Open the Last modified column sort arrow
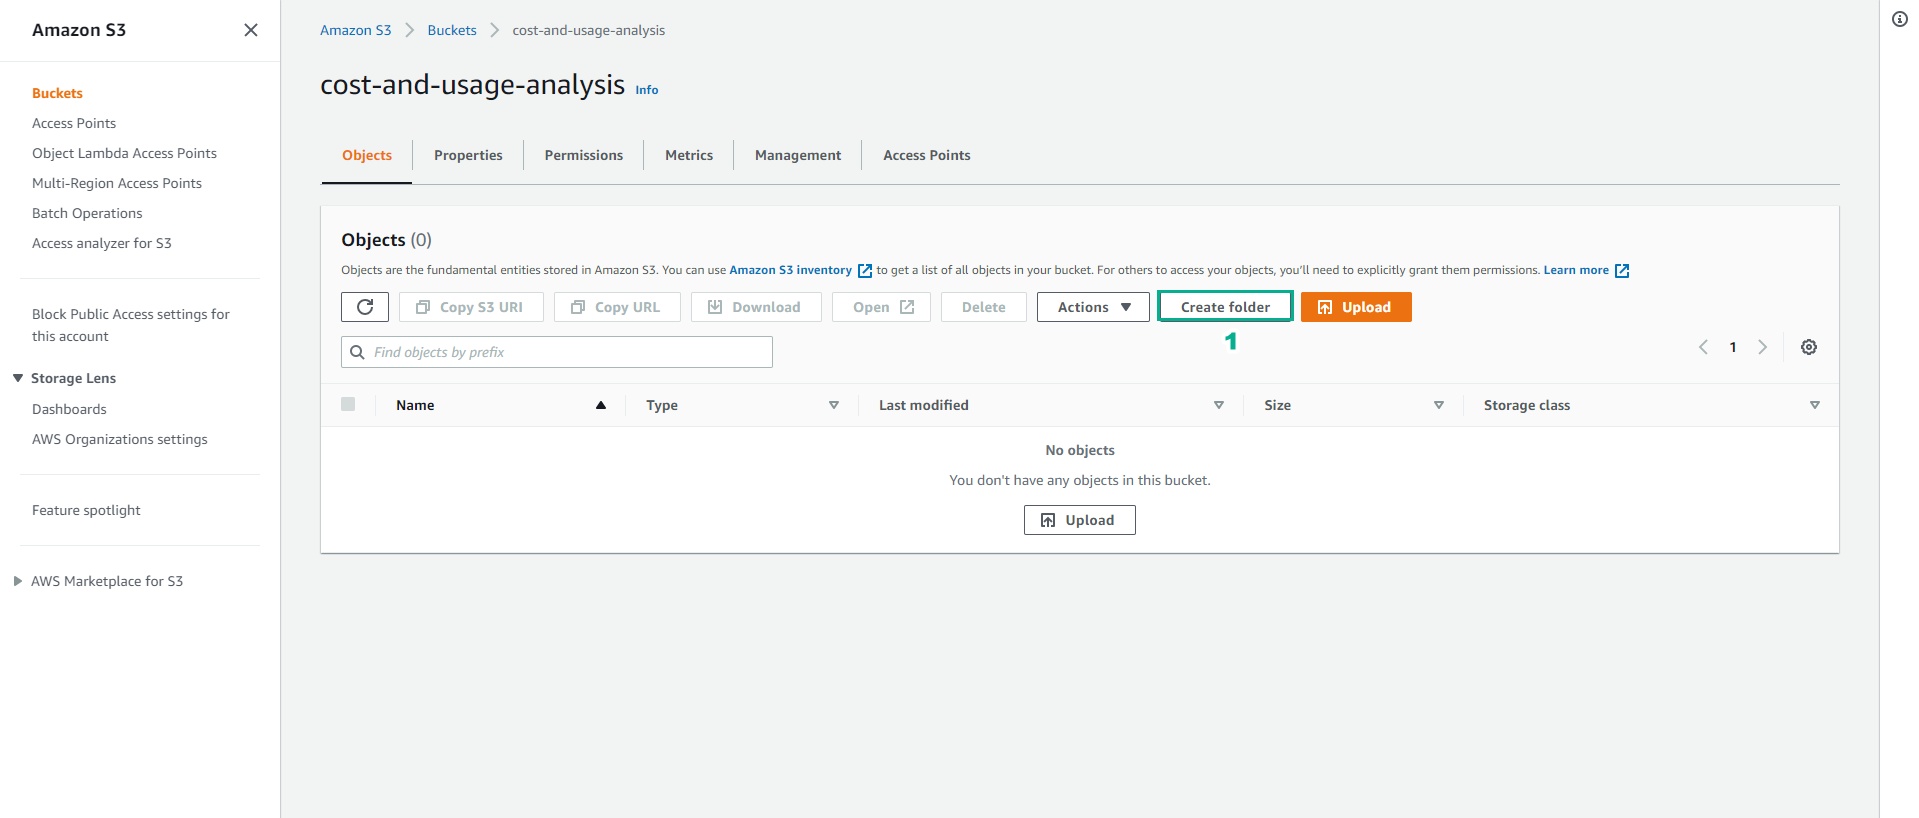Screen dimensions: 1919x818 pyautogui.click(x=1219, y=405)
